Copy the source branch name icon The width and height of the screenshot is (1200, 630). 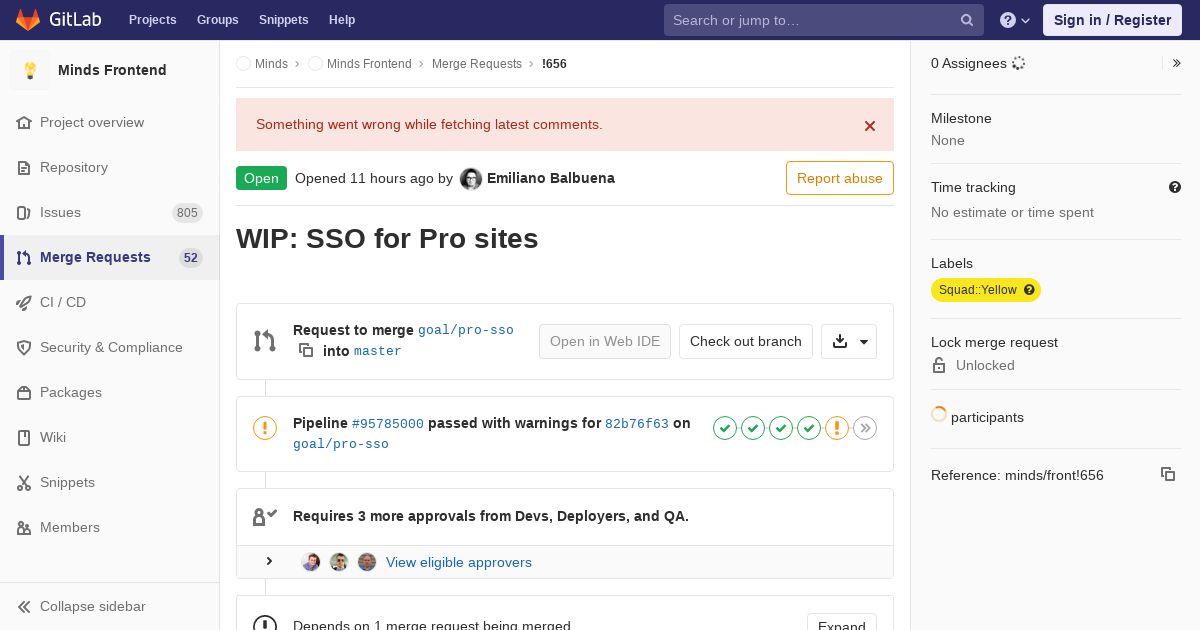click(x=306, y=350)
